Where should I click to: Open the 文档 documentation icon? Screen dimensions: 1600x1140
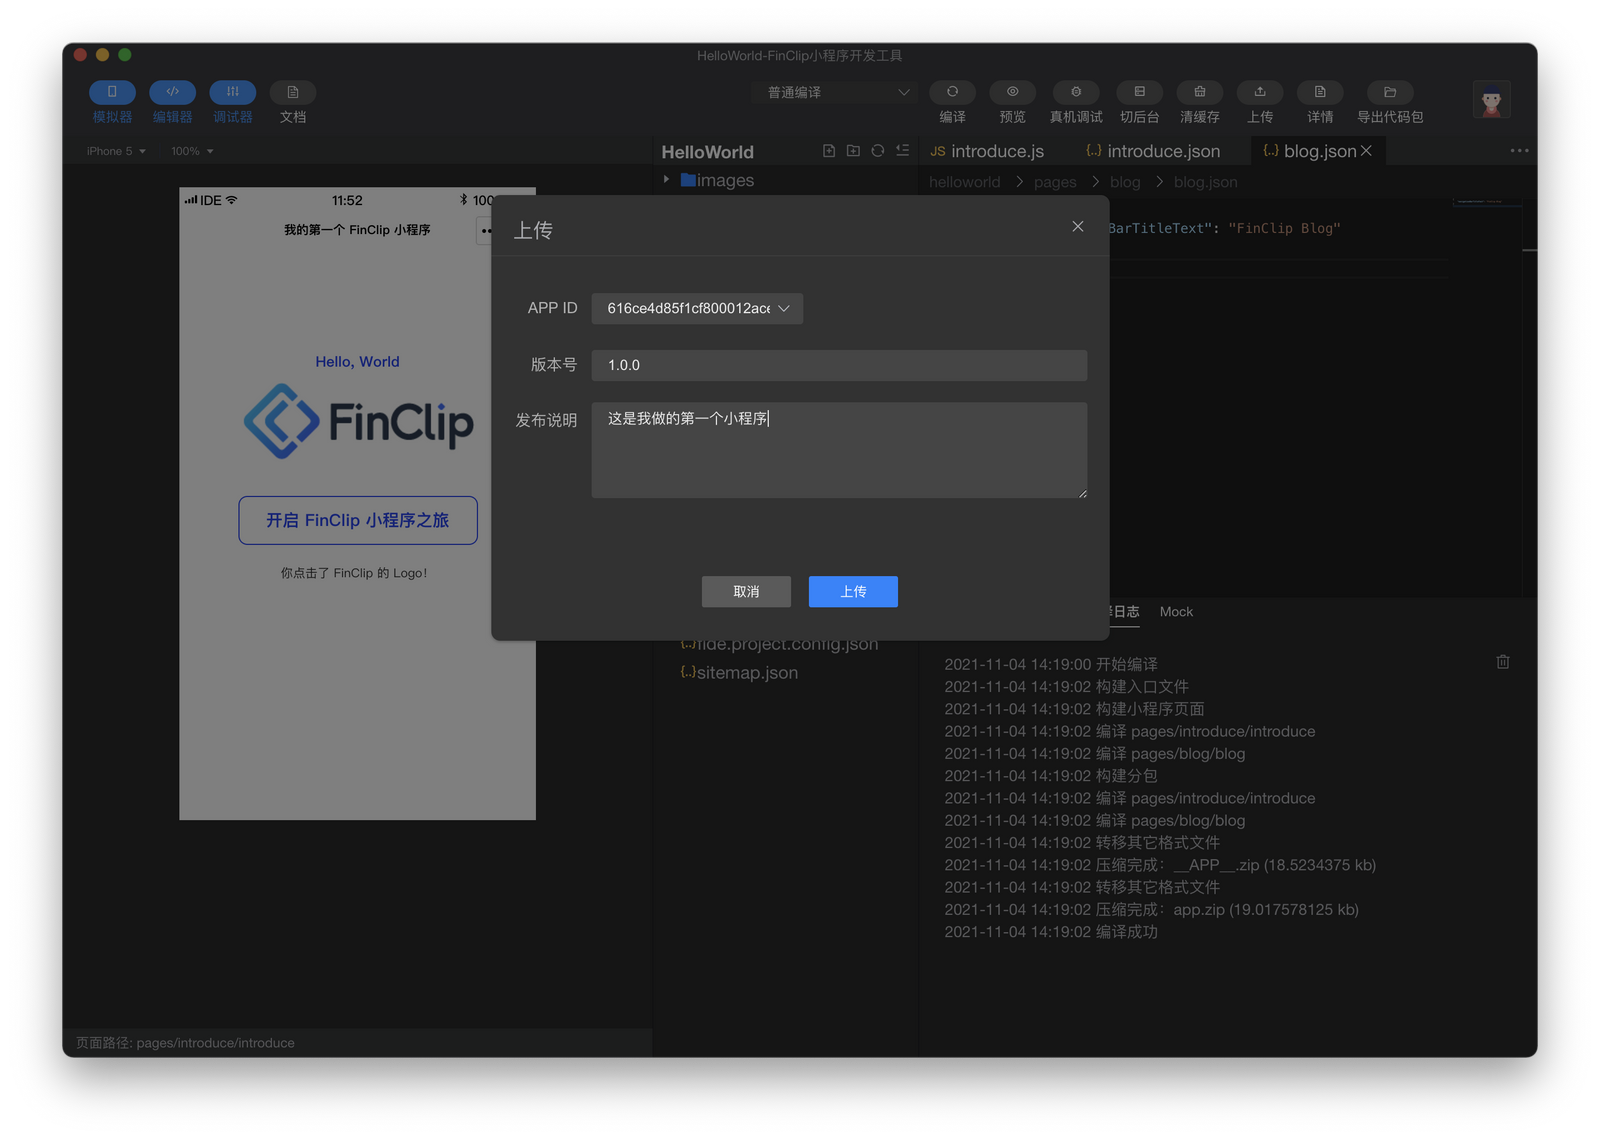coord(292,92)
